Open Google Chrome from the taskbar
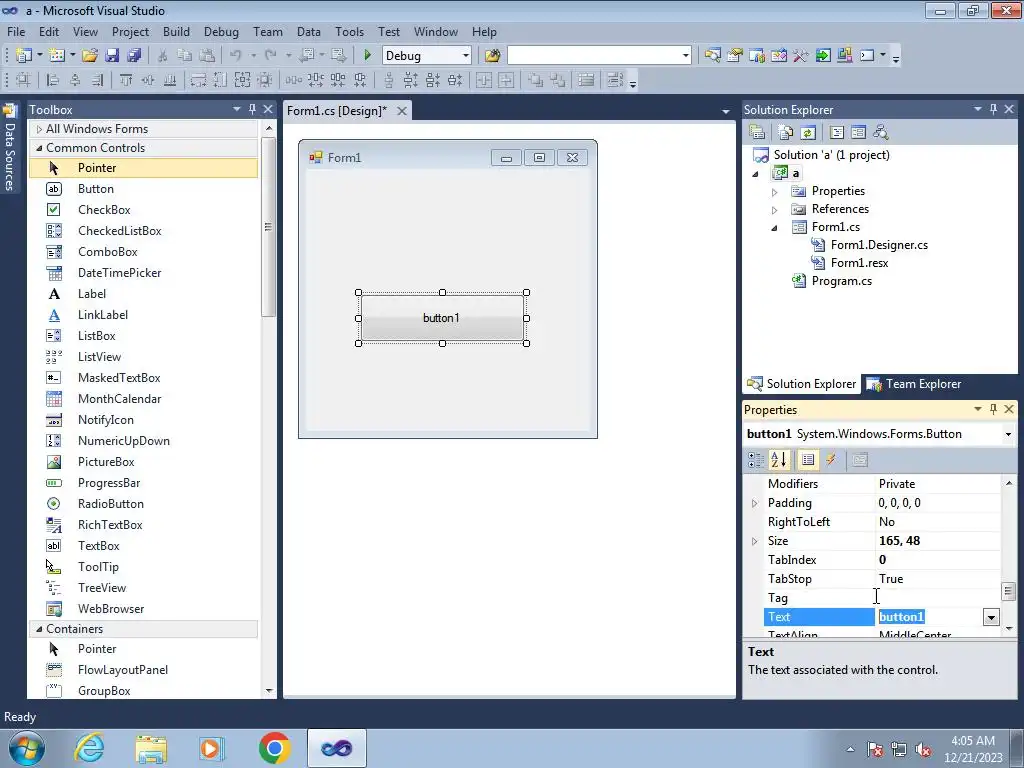The image size is (1024, 768). (x=274, y=748)
